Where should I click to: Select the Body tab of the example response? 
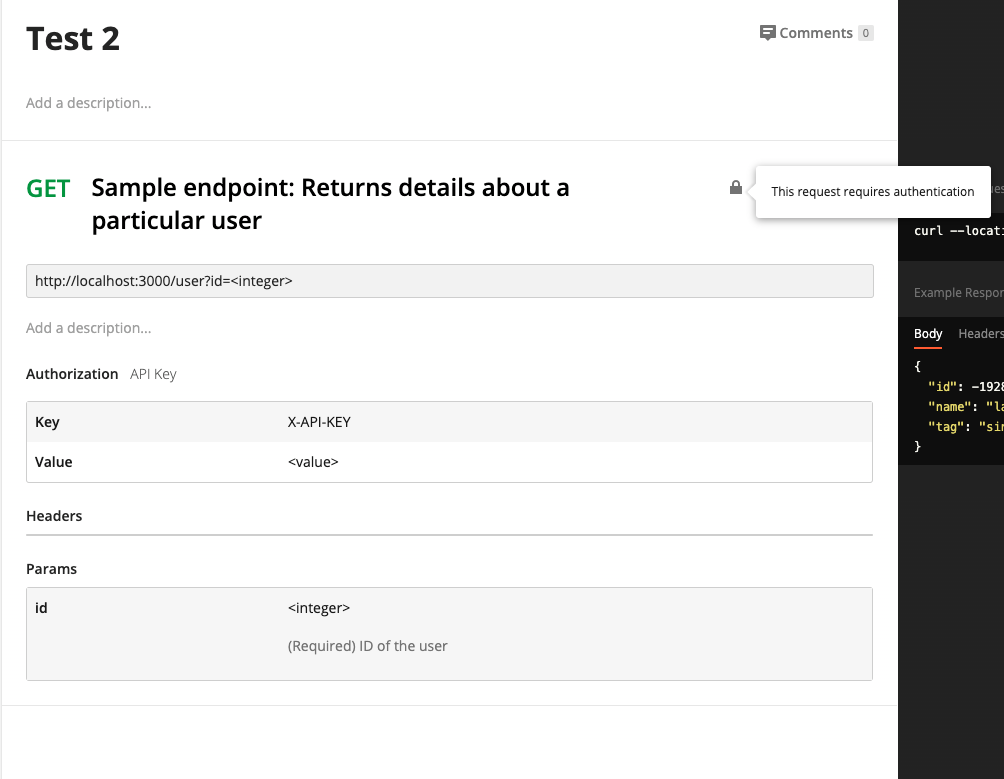[927, 333]
